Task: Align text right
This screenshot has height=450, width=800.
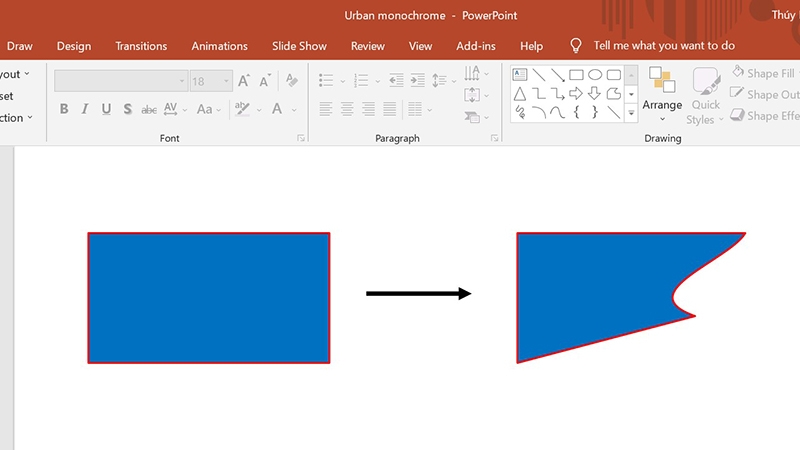Action: pos(368,109)
